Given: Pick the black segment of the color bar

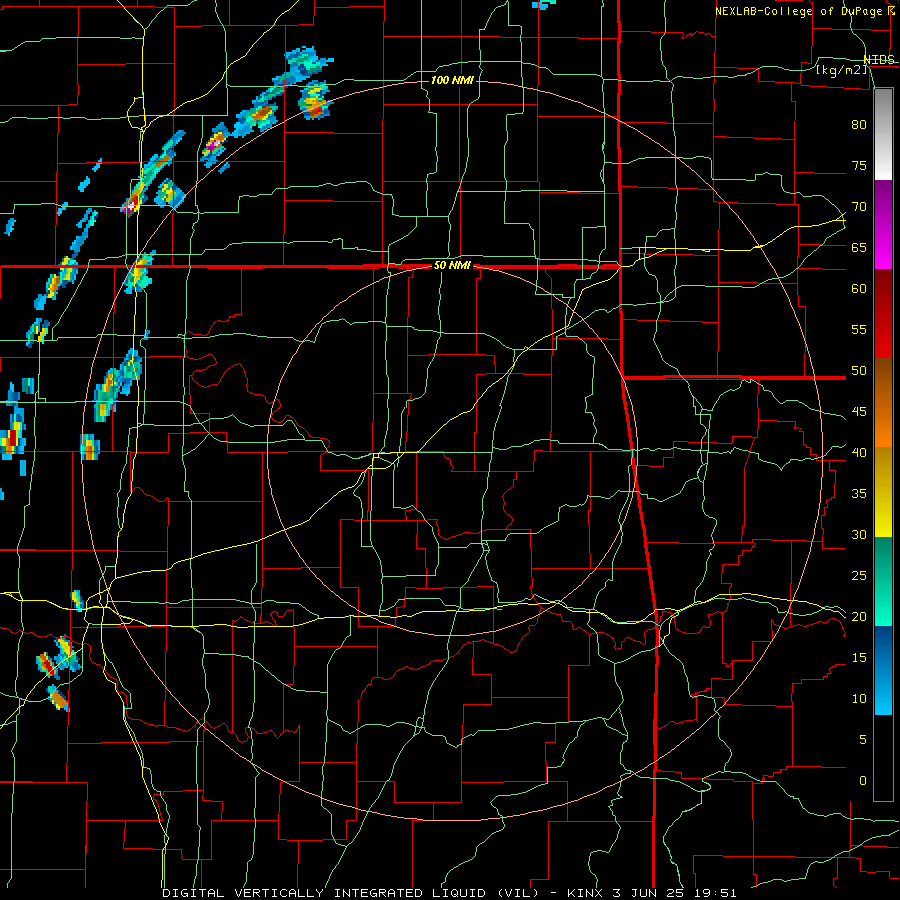Looking at the screenshot, I should [x=883, y=758].
